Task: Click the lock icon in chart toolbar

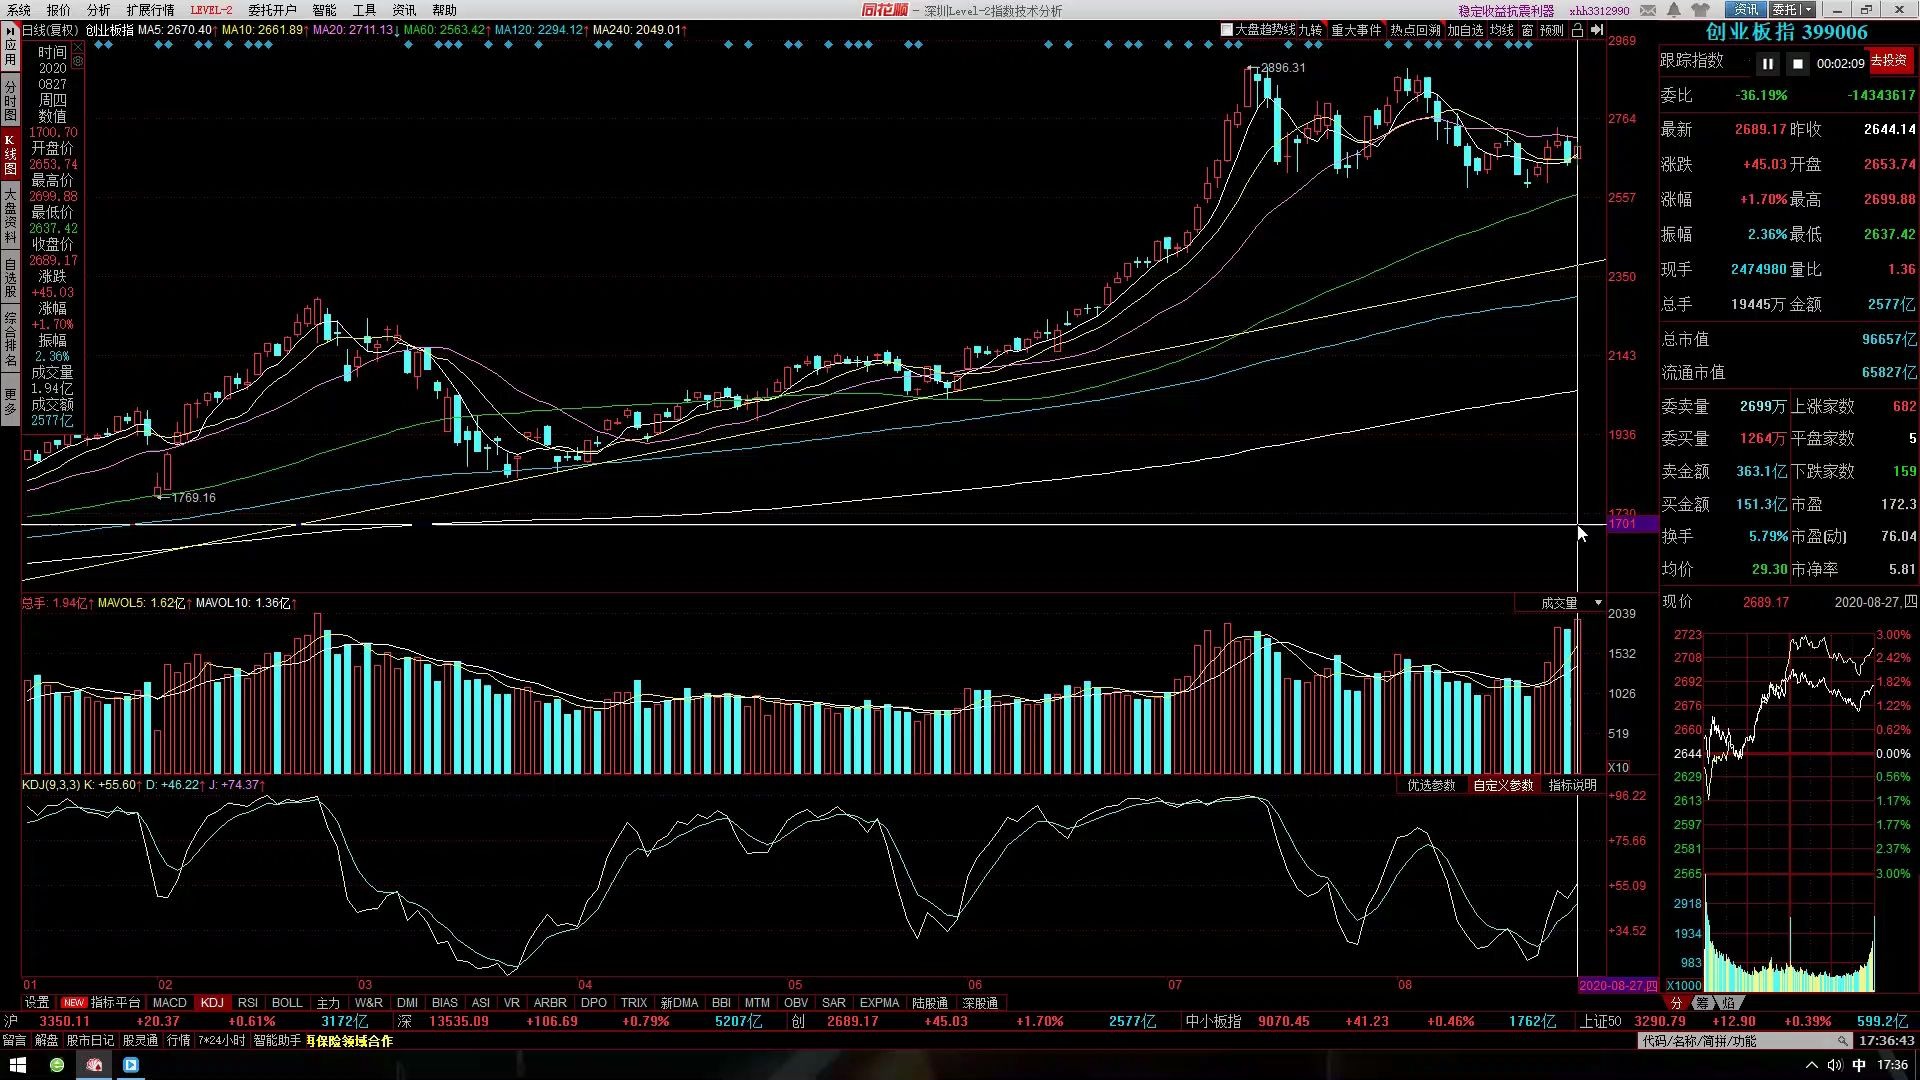Action: pyautogui.click(x=1577, y=30)
